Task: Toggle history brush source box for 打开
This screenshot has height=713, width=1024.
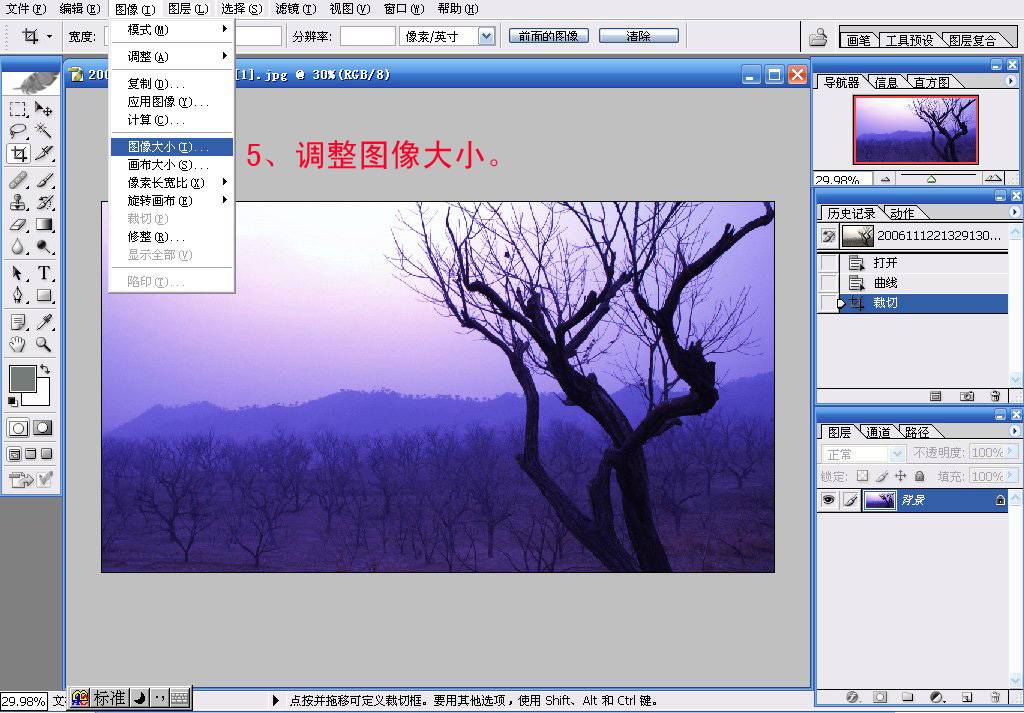Action: [829, 263]
